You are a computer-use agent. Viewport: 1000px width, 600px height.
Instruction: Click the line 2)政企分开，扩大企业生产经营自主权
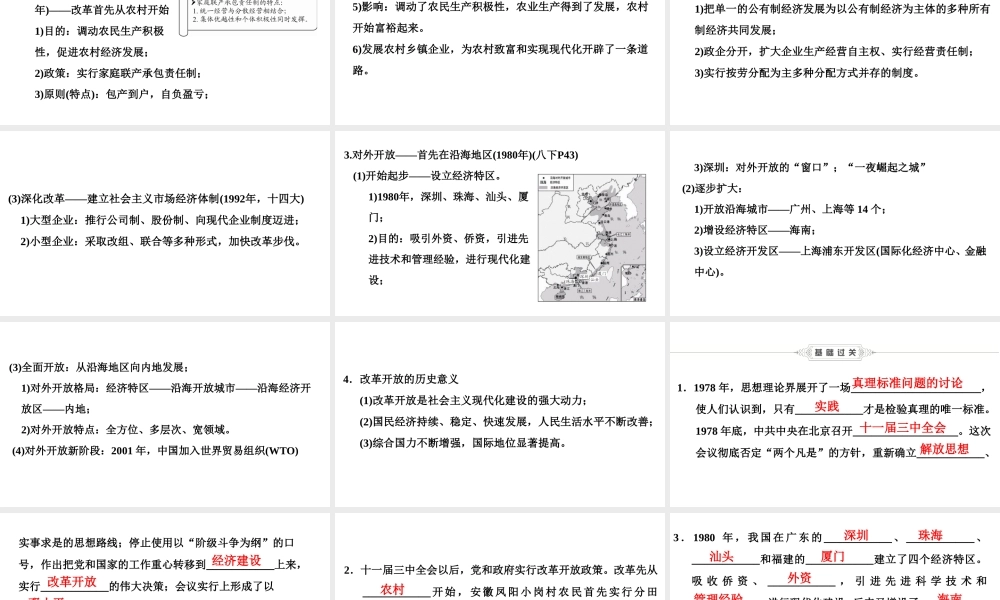pyautogui.click(x=834, y=52)
